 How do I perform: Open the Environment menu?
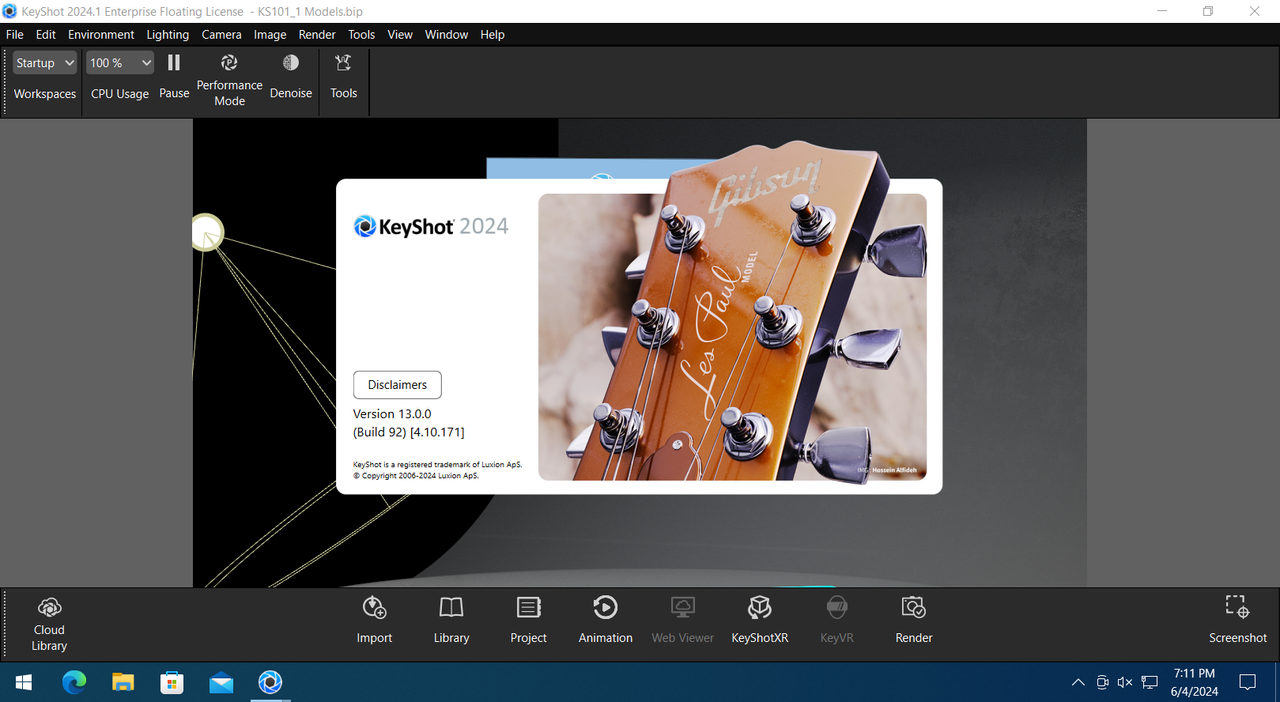pos(101,34)
